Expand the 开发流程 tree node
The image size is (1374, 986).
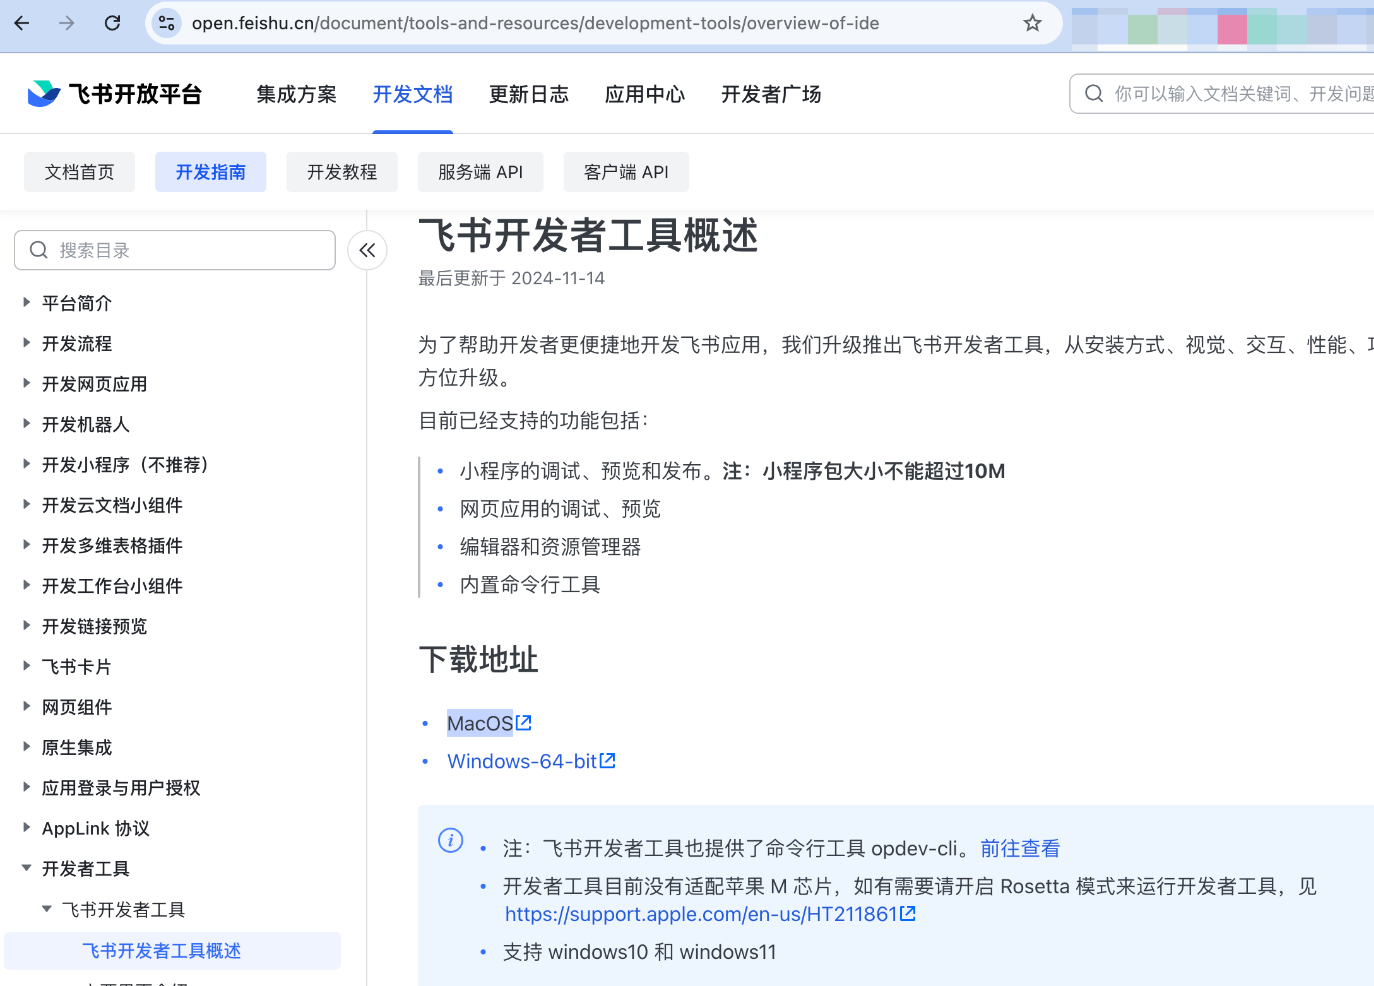tap(27, 343)
